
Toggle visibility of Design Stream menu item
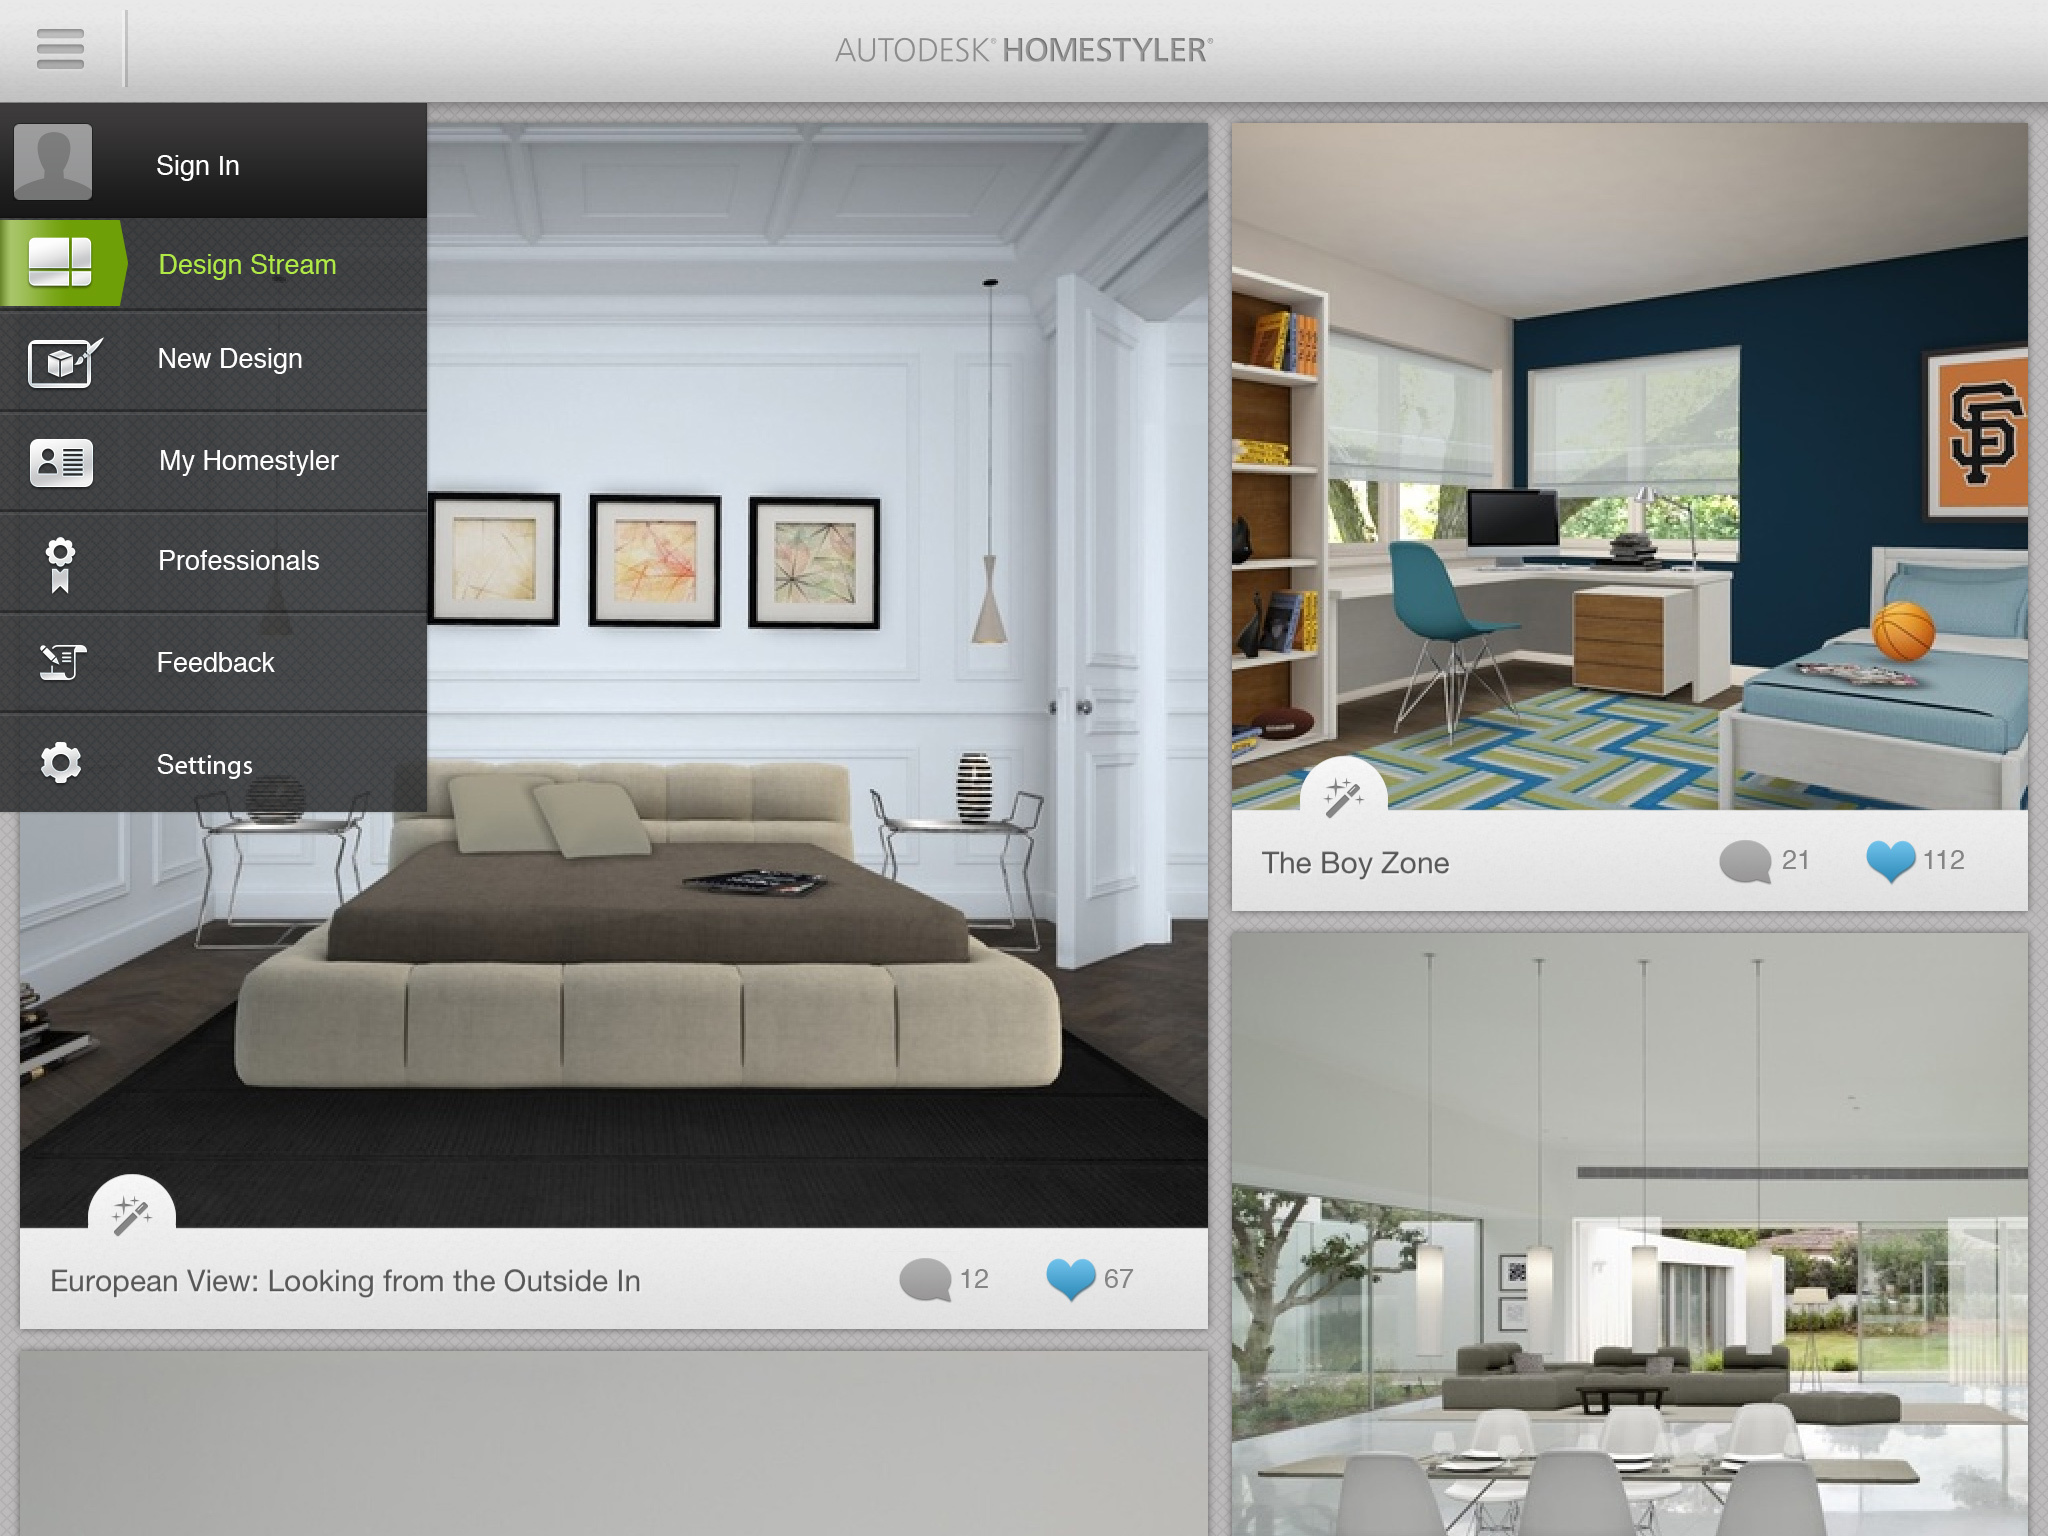pos(247,265)
